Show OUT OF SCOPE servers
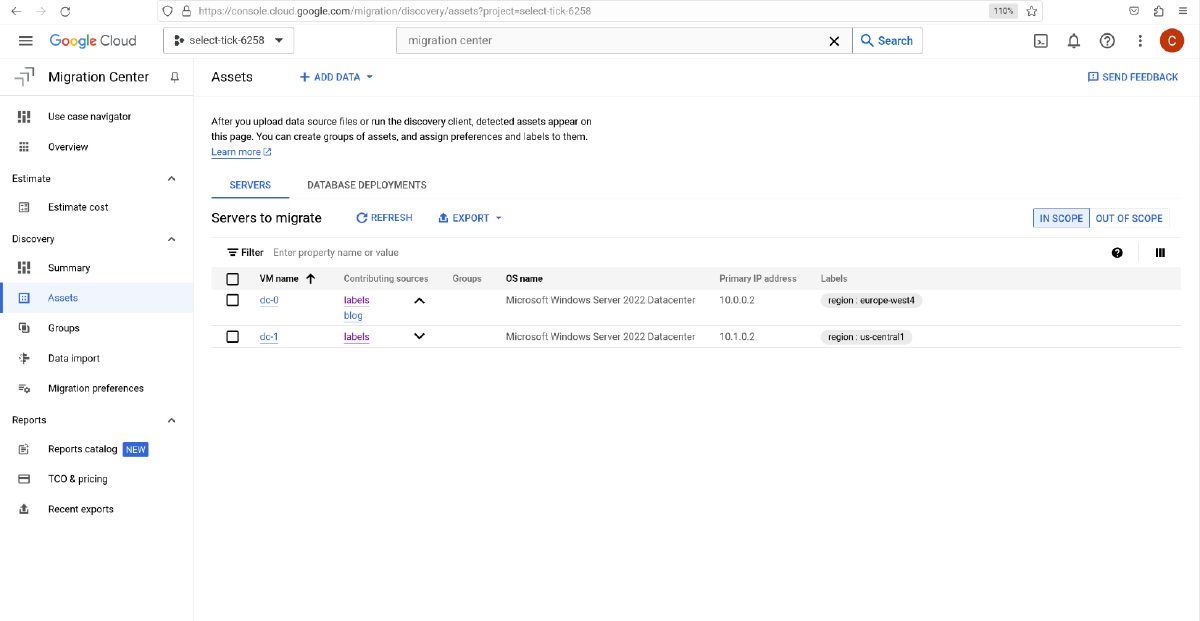 point(1128,217)
